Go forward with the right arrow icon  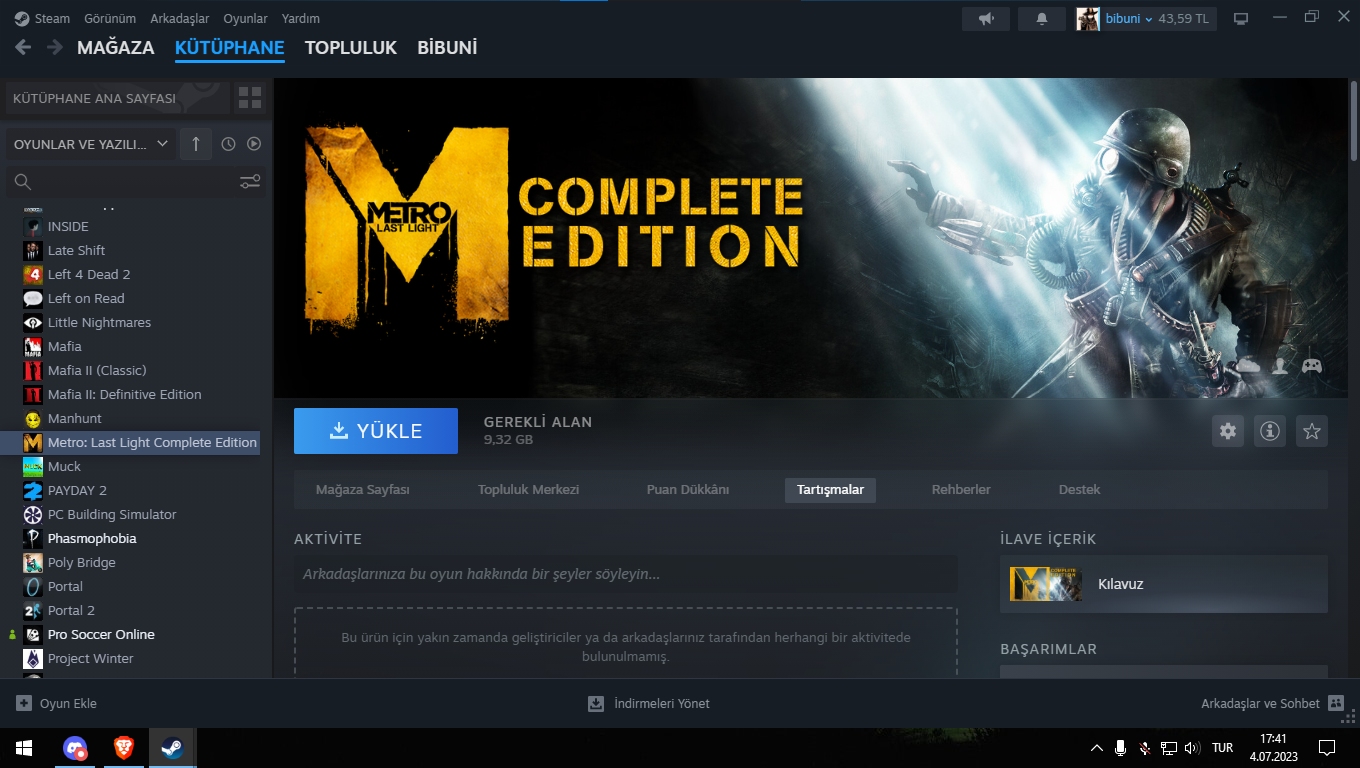point(55,47)
